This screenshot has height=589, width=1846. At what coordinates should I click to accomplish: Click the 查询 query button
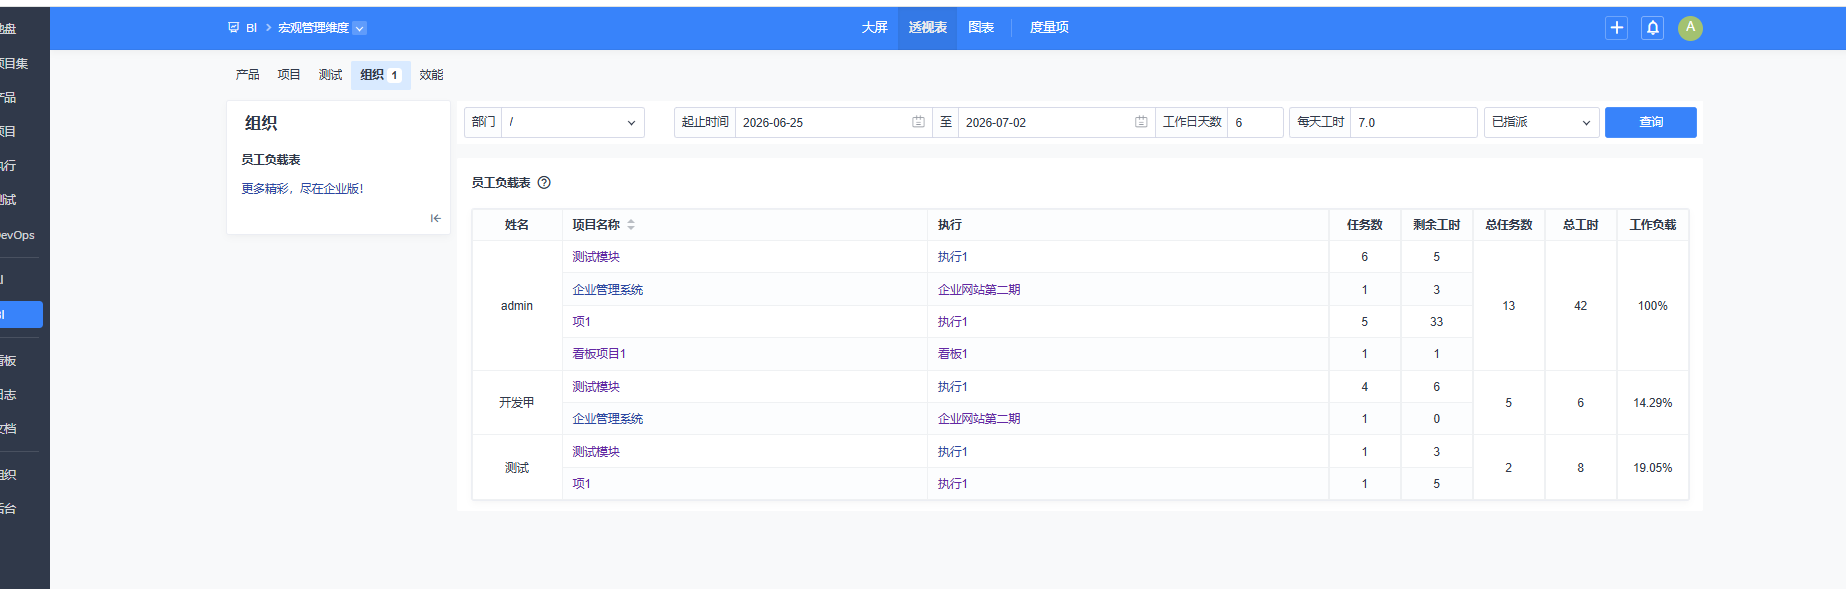(x=1650, y=122)
